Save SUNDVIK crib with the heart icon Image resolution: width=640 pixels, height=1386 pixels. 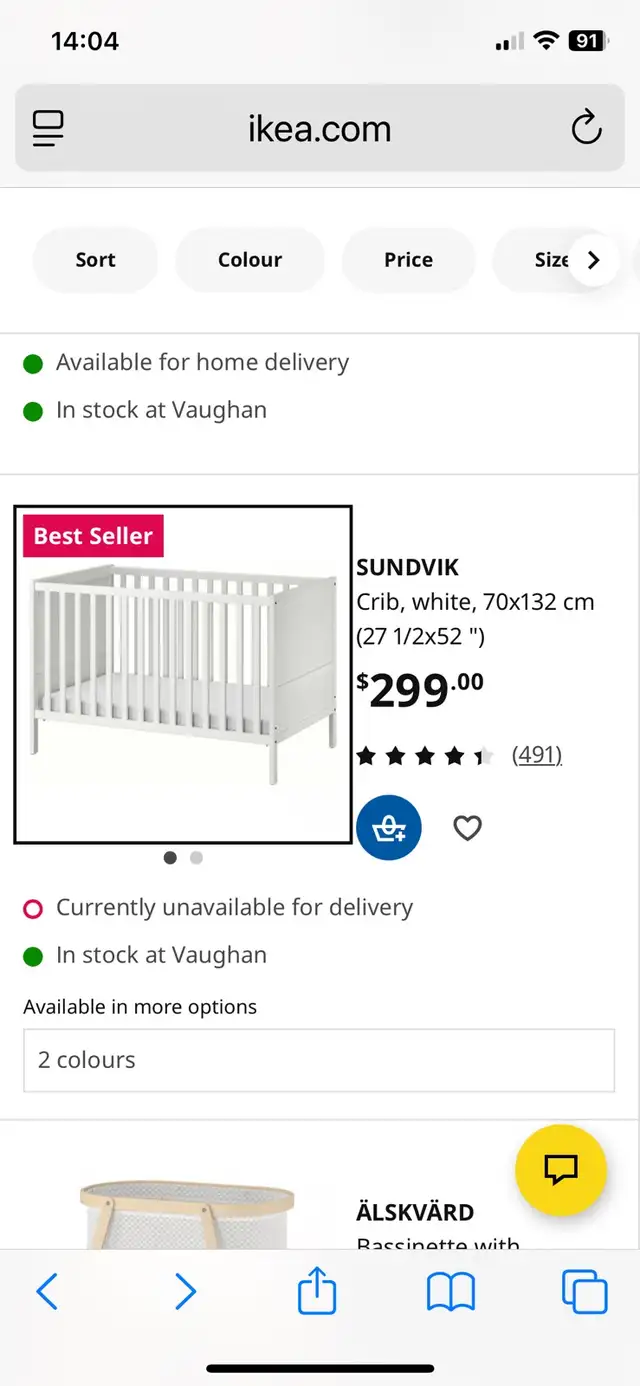(x=467, y=827)
